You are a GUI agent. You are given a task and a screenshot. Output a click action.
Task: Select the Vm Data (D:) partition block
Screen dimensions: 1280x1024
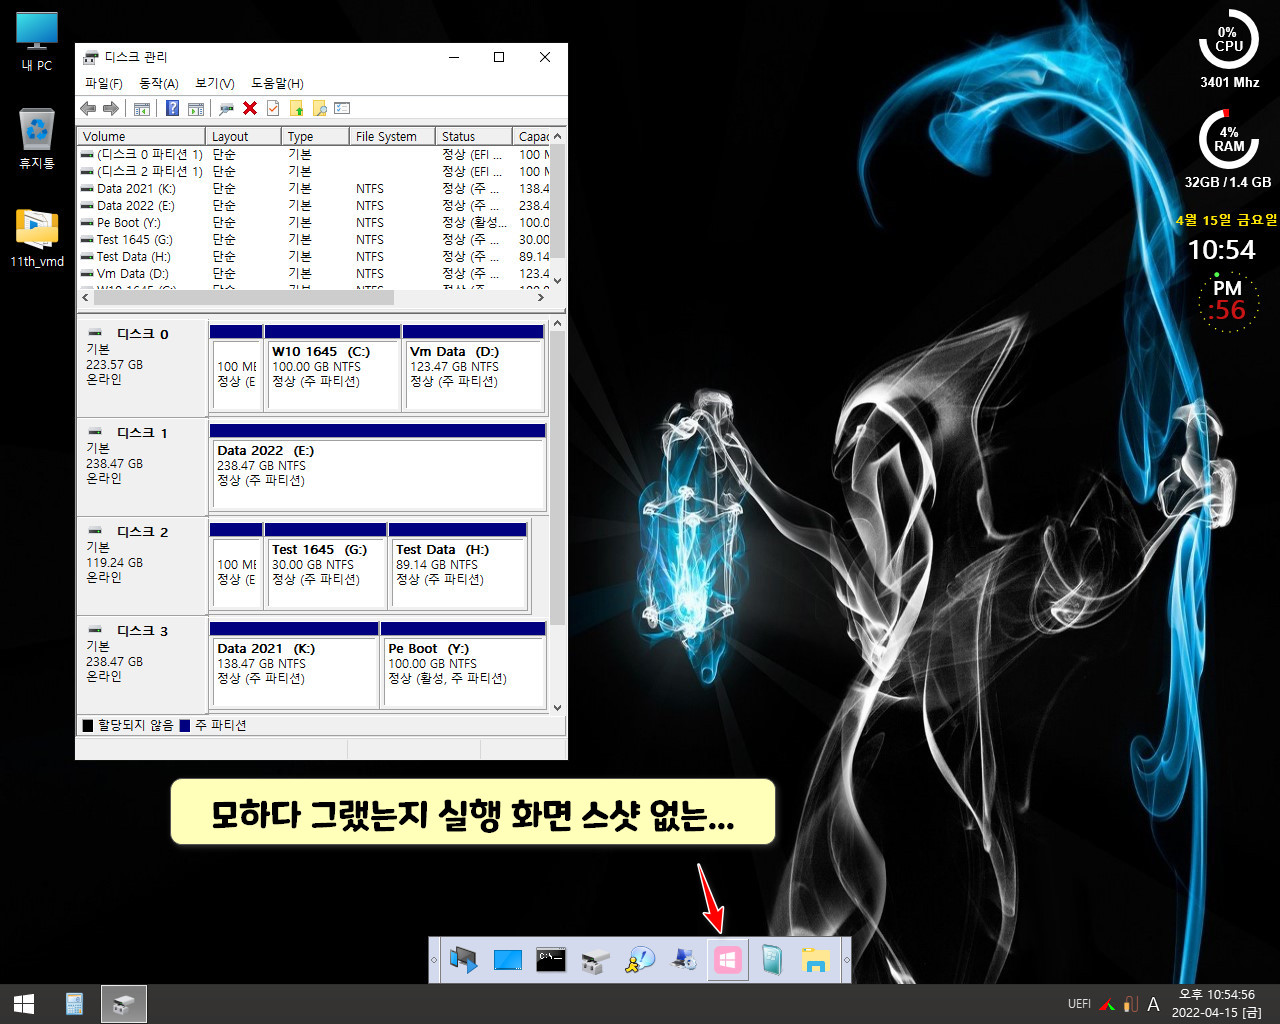(474, 367)
